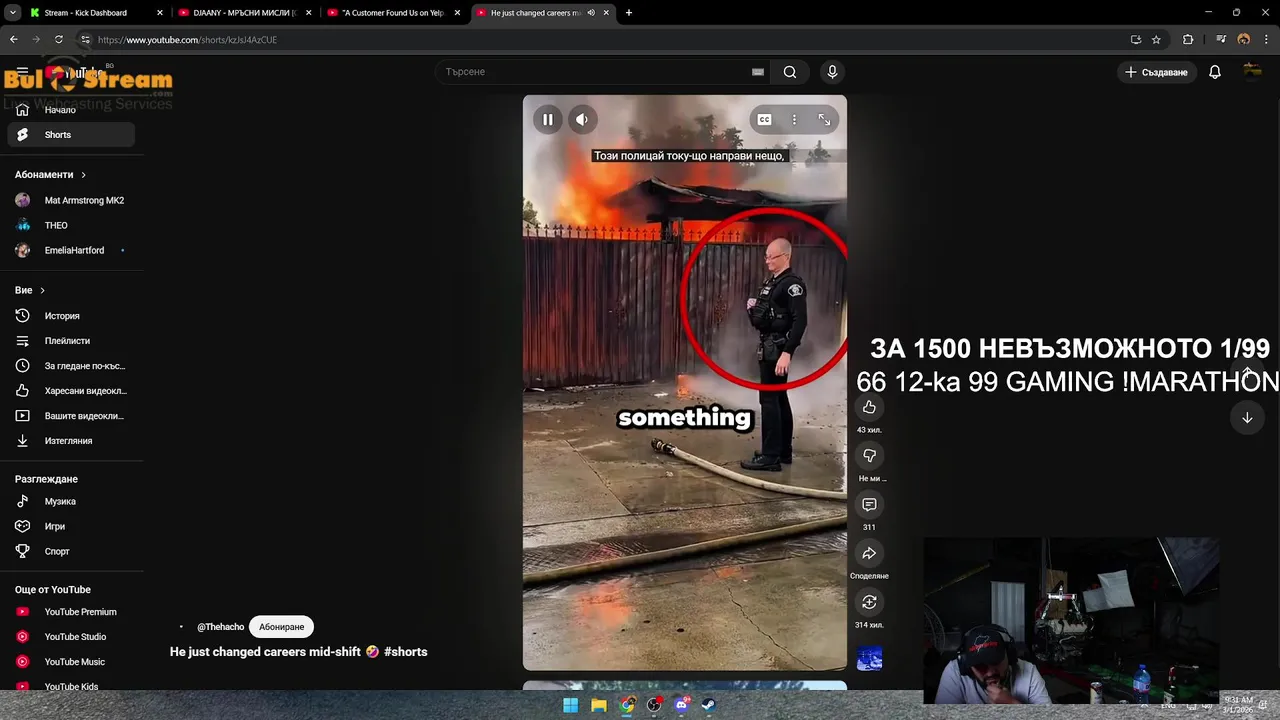Open the on-screen keyboard in search box

coord(758,72)
